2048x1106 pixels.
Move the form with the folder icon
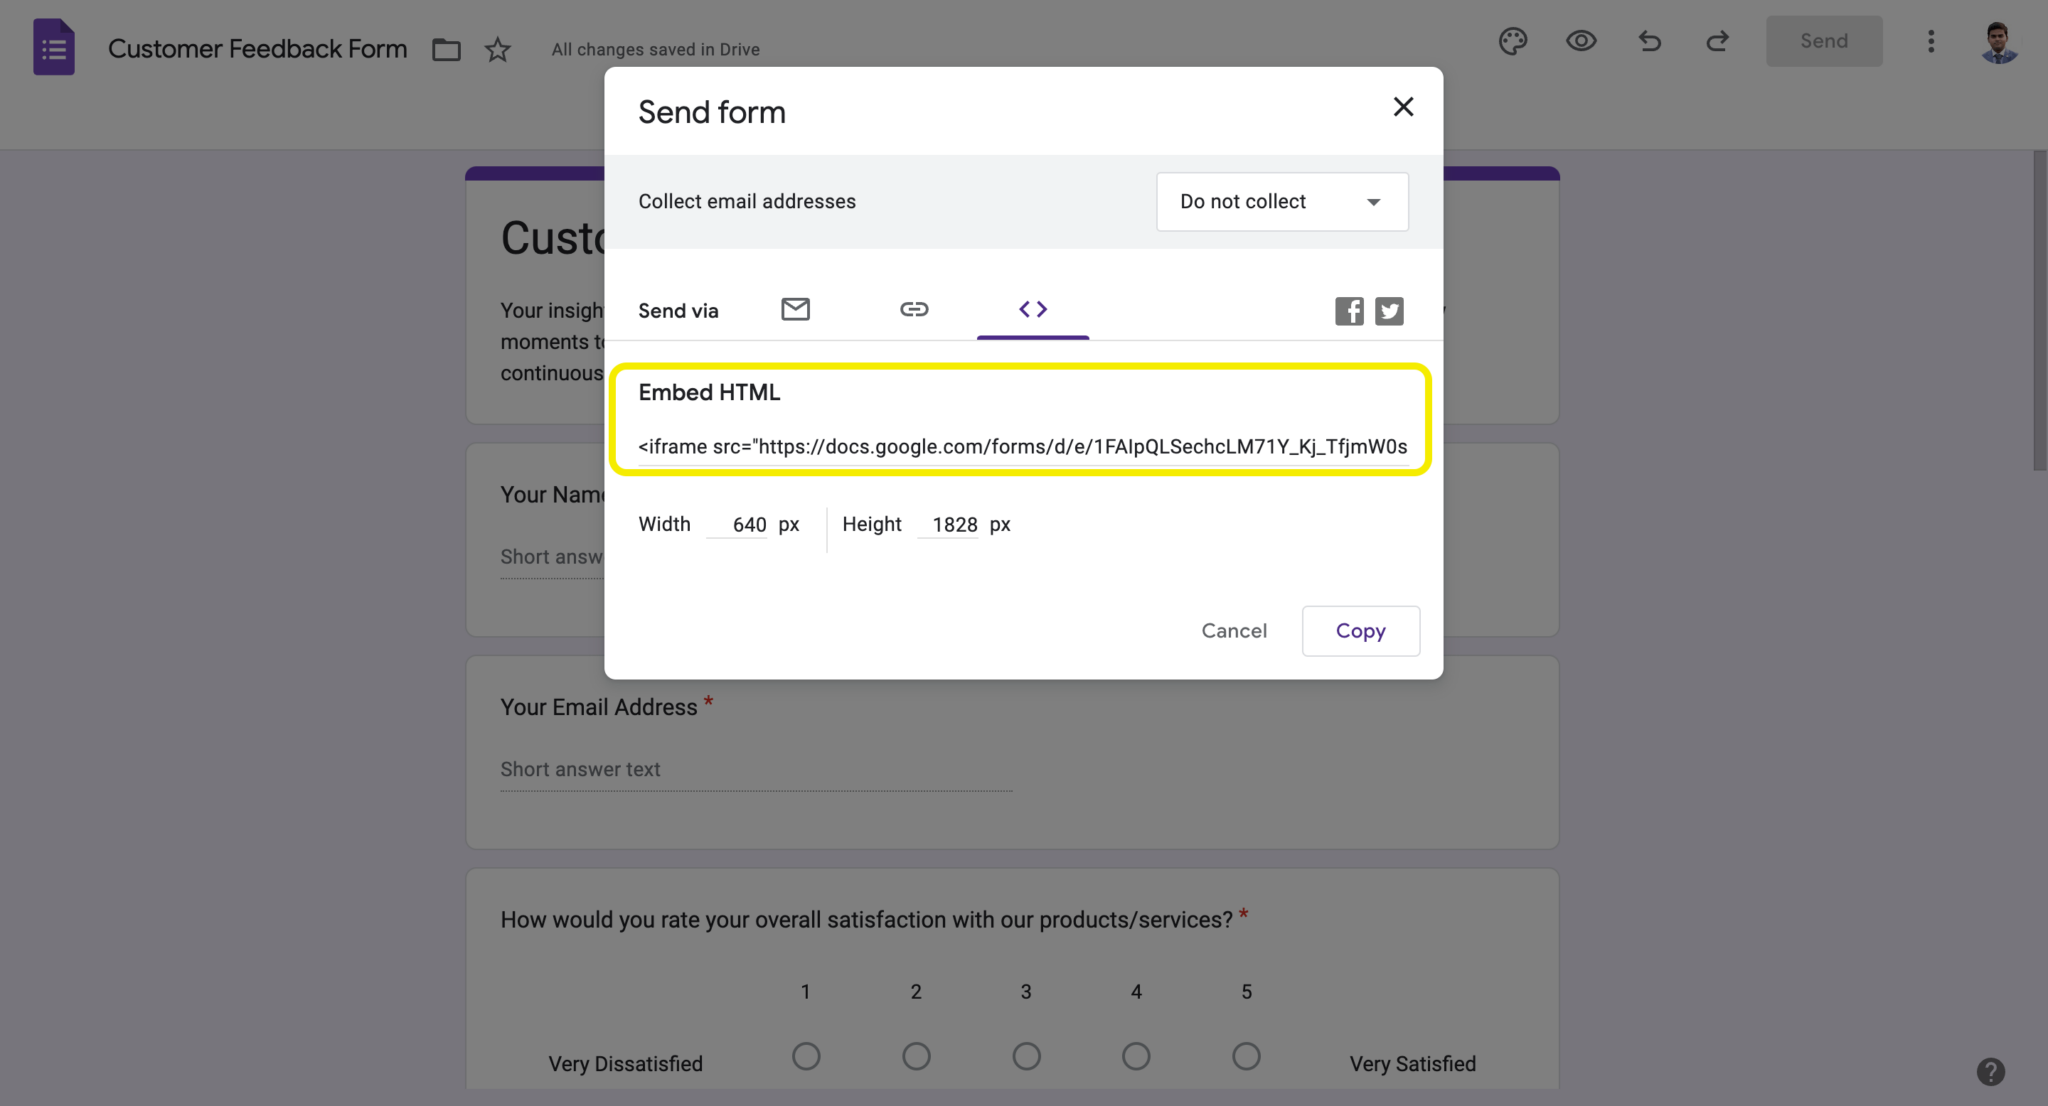point(446,48)
